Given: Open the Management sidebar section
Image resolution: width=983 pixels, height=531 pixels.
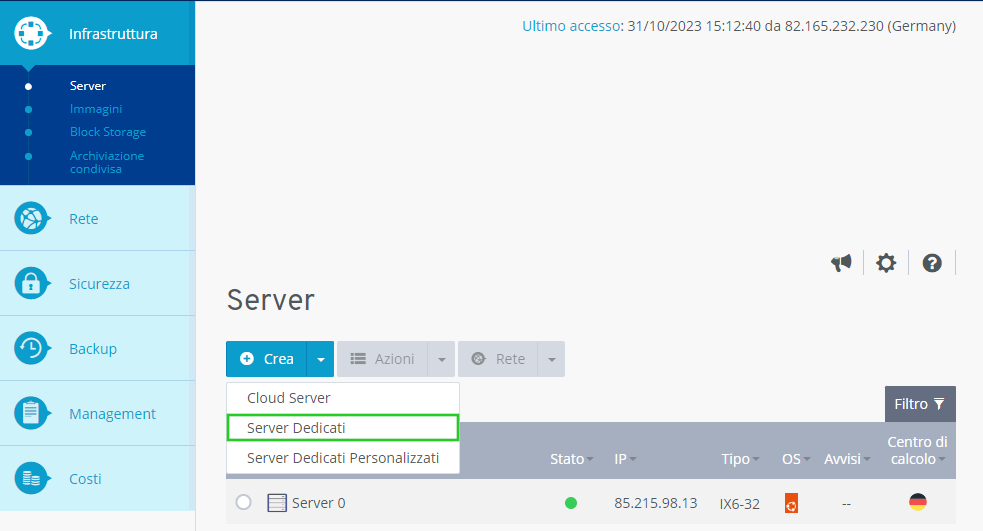Looking at the screenshot, I should (97, 413).
